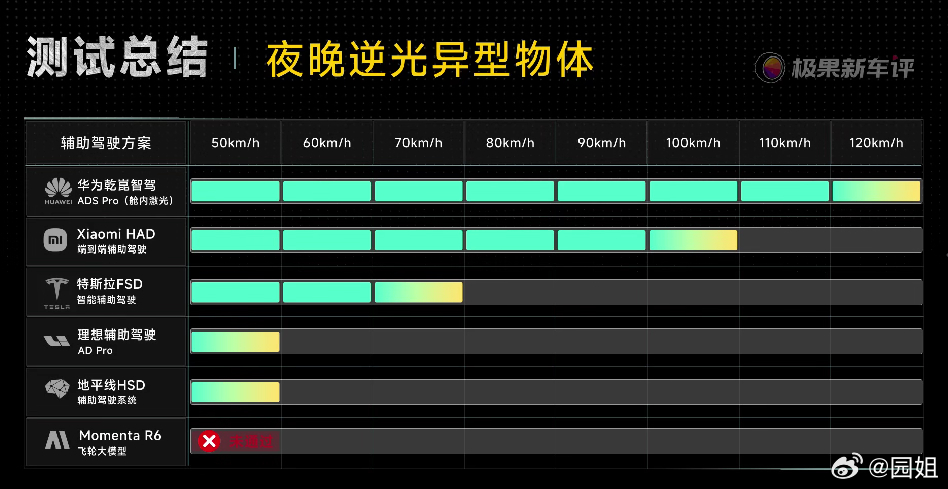Click Xiaomi's green bar at 70km/h
The image size is (948, 489).
[418, 240]
